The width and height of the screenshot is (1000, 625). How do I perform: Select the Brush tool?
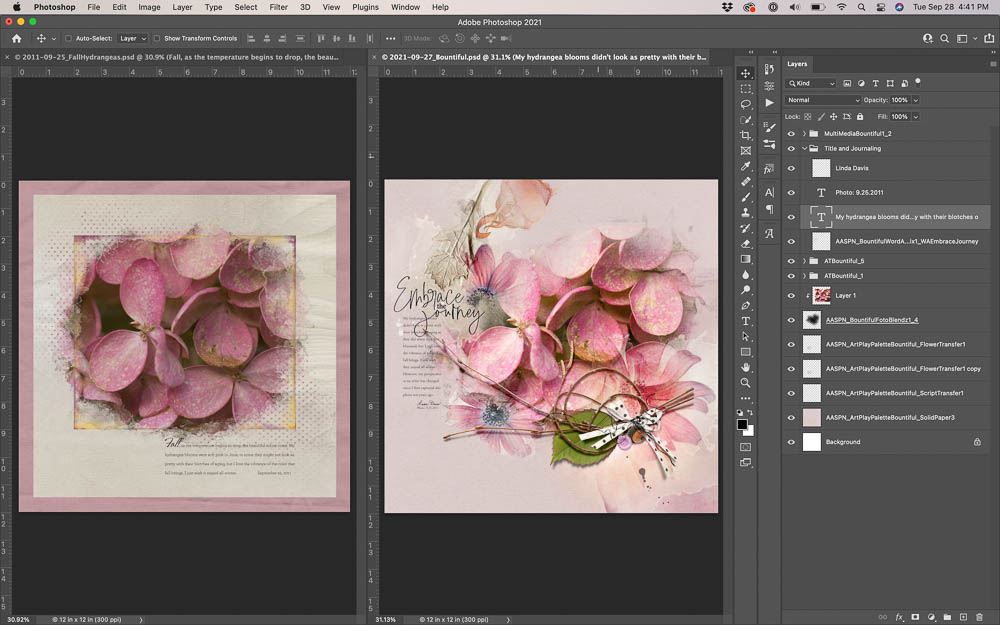[745, 197]
